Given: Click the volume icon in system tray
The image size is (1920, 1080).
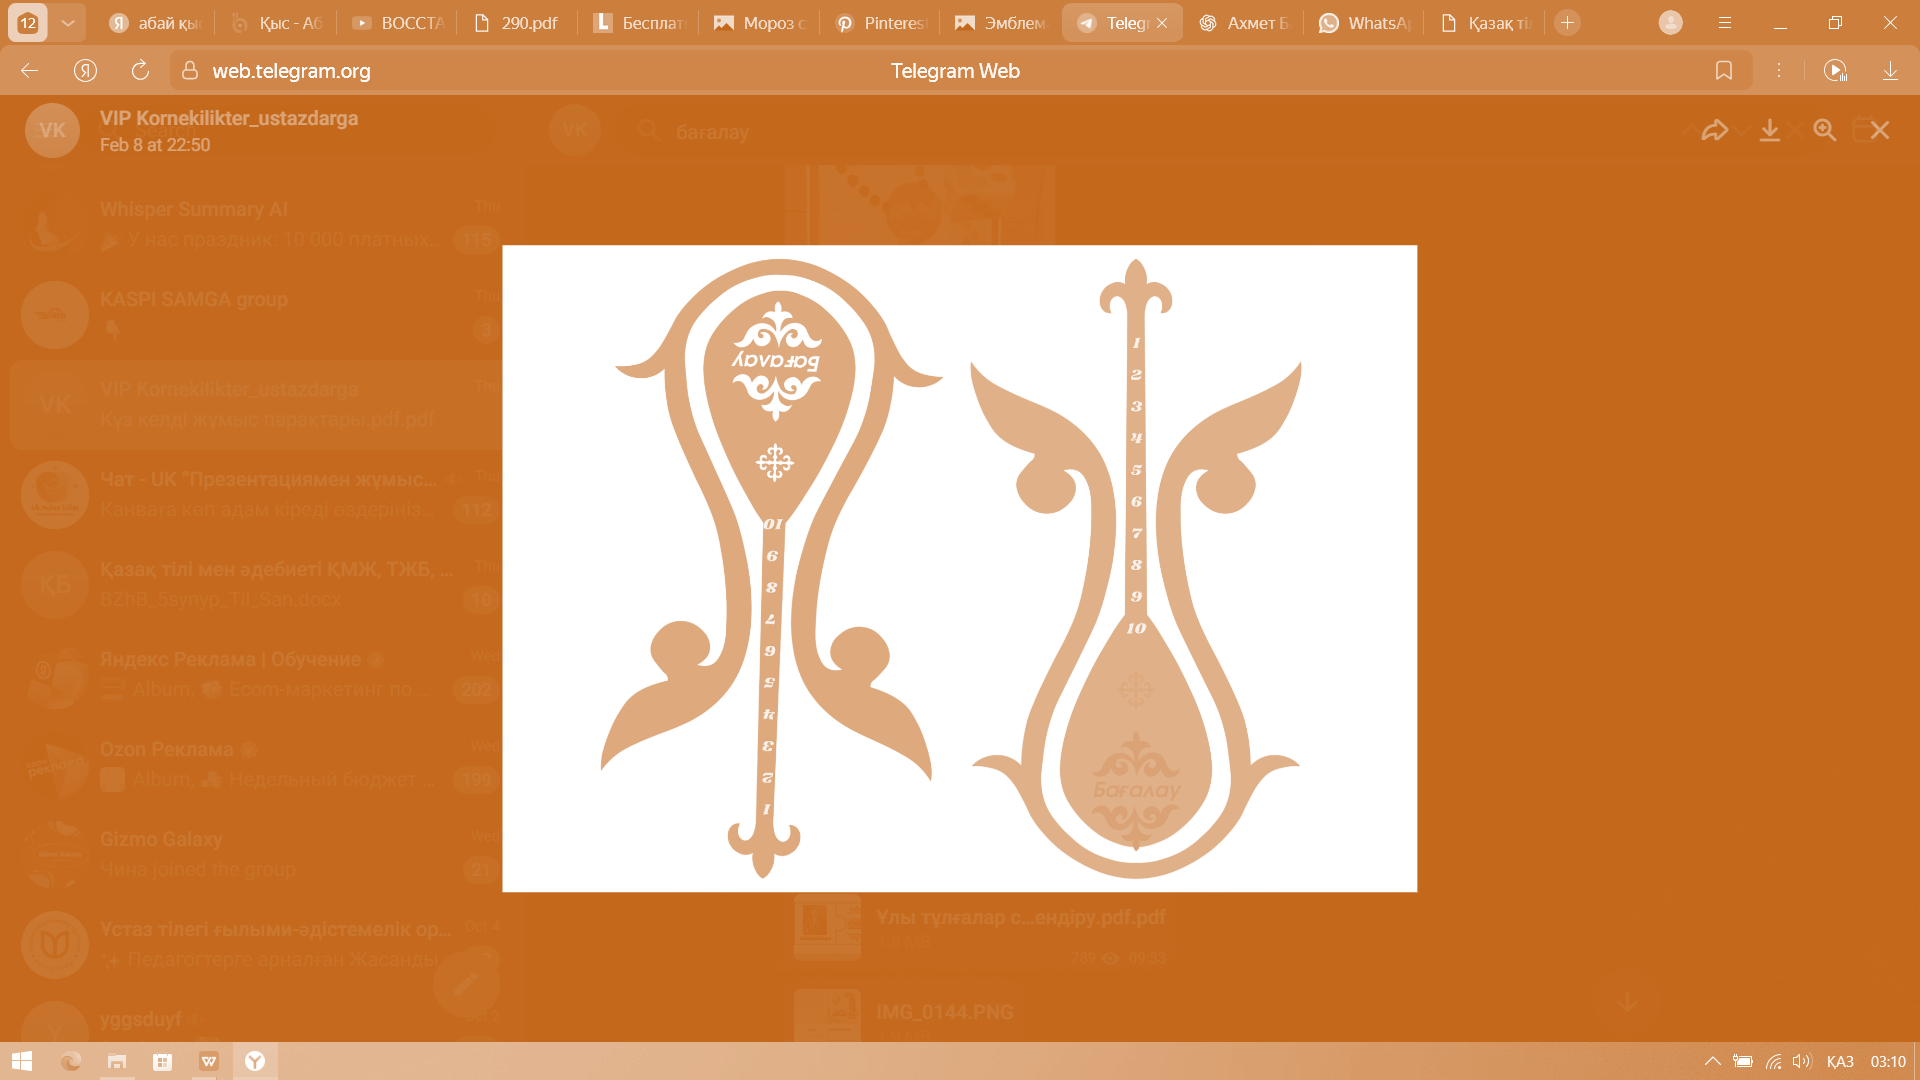Looking at the screenshot, I should (x=1801, y=1061).
